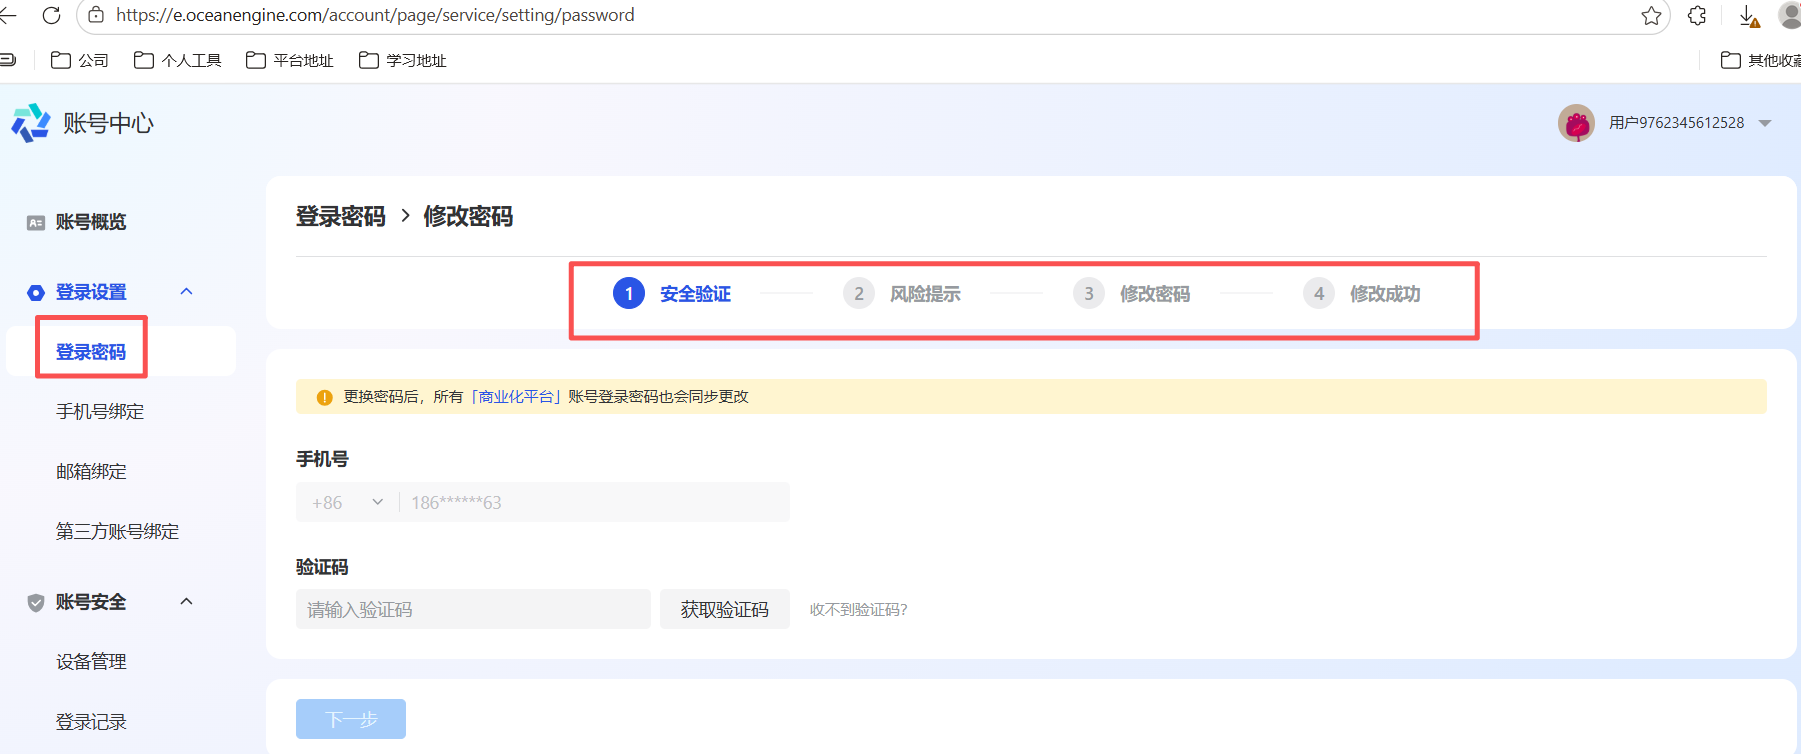Open the 公司 bookmark folder
Viewport: 1801px width, 754px height.
79,60
